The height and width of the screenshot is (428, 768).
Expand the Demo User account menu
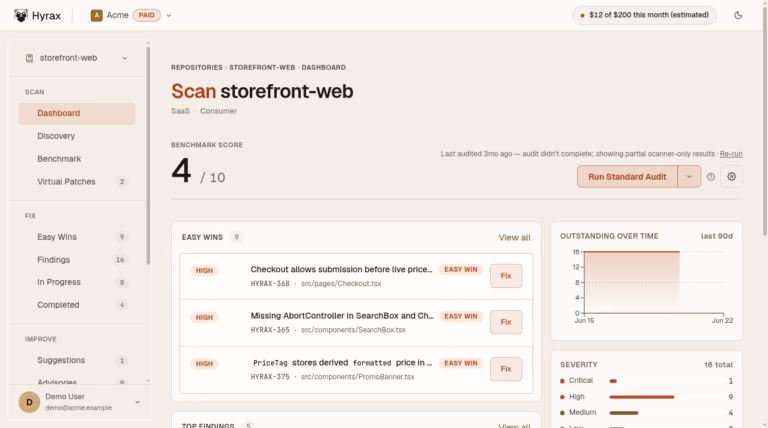[137, 402]
